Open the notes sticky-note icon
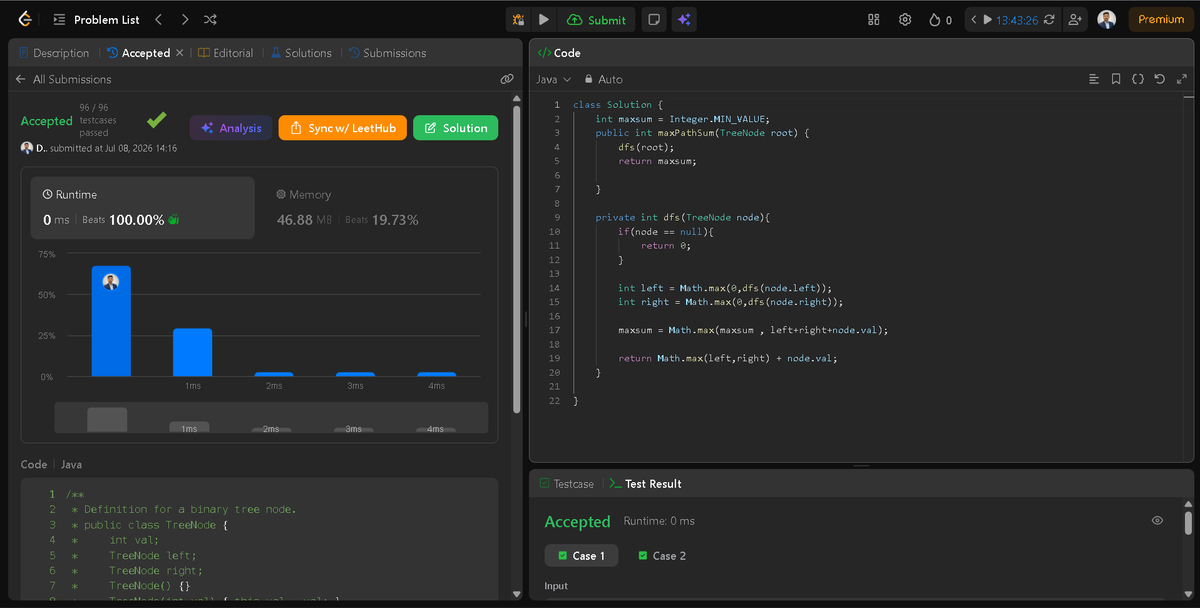 point(653,19)
